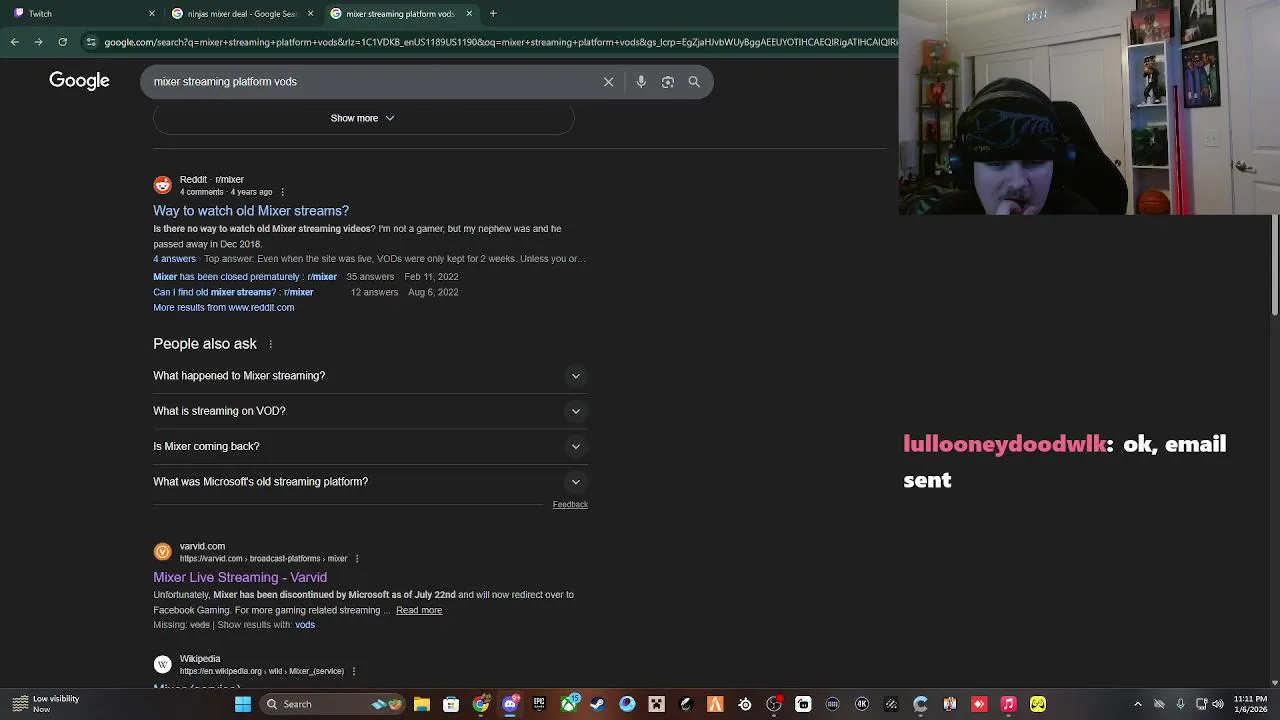1280x720 pixels.
Task: Click the Google logo
Action: 79,81
